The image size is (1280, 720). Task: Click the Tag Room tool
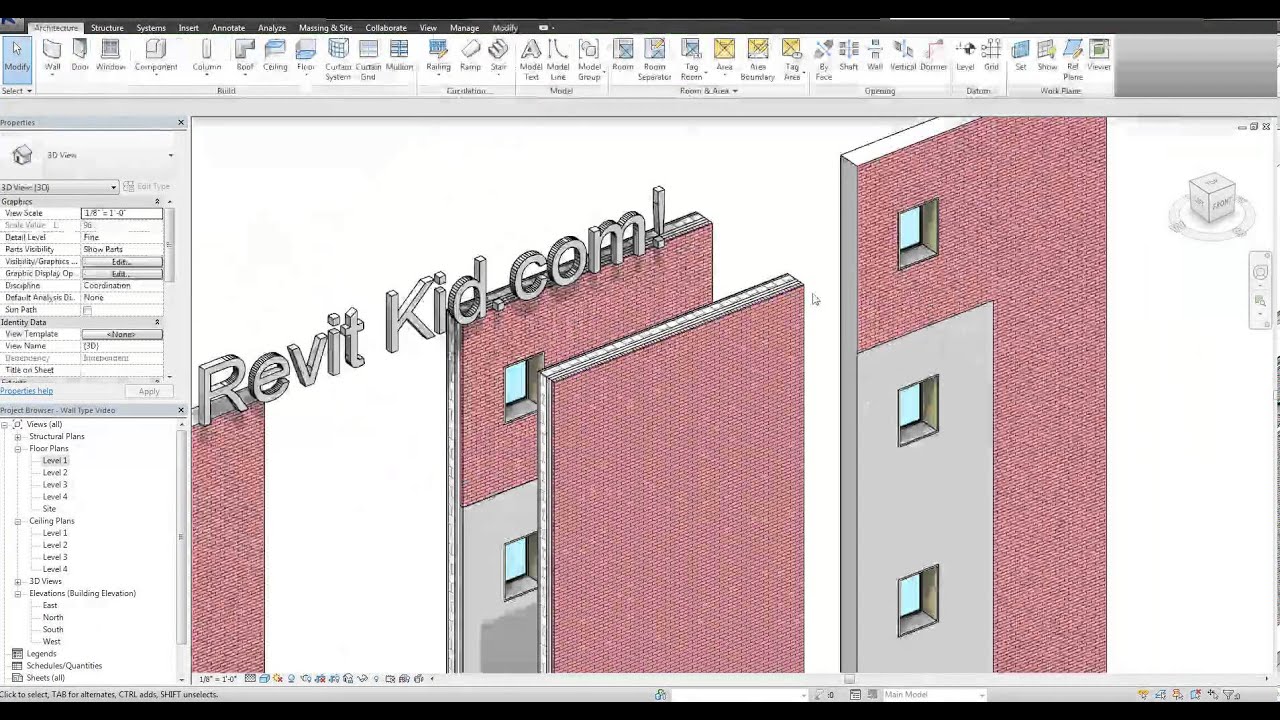coord(691,60)
